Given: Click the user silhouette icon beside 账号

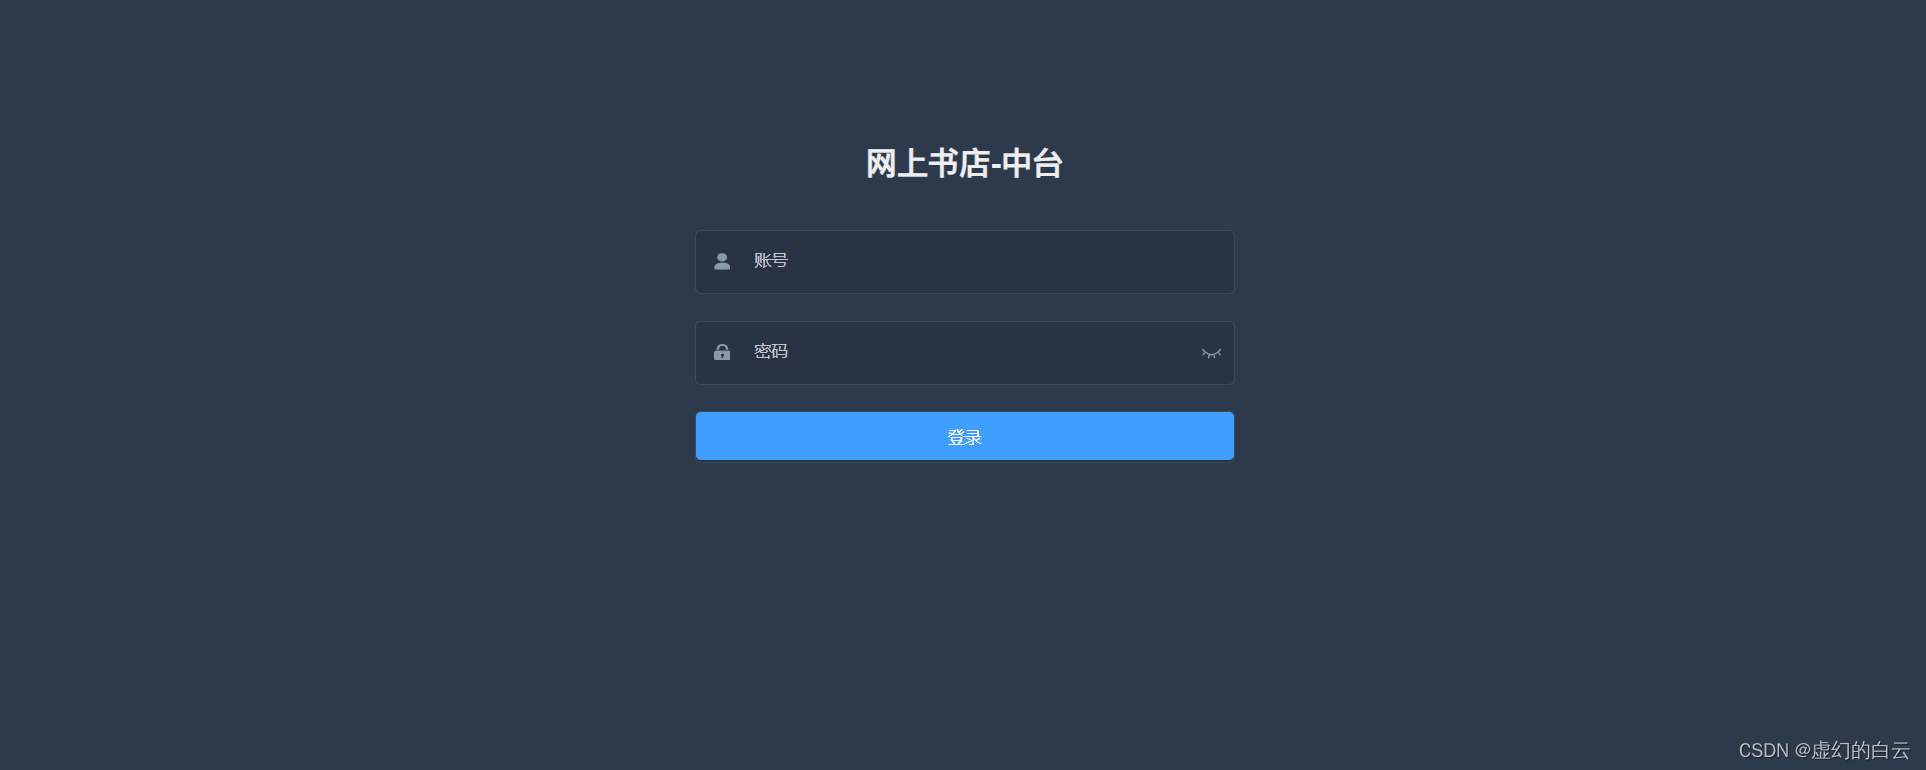Looking at the screenshot, I should [x=722, y=262].
